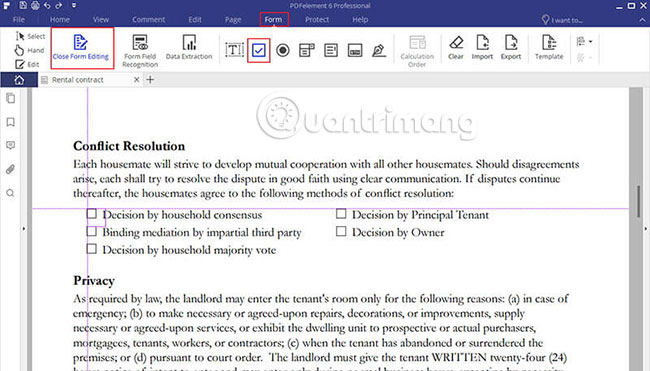Close the Rental contract tab
The height and width of the screenshot is (371, 650).
click(136, 80)
